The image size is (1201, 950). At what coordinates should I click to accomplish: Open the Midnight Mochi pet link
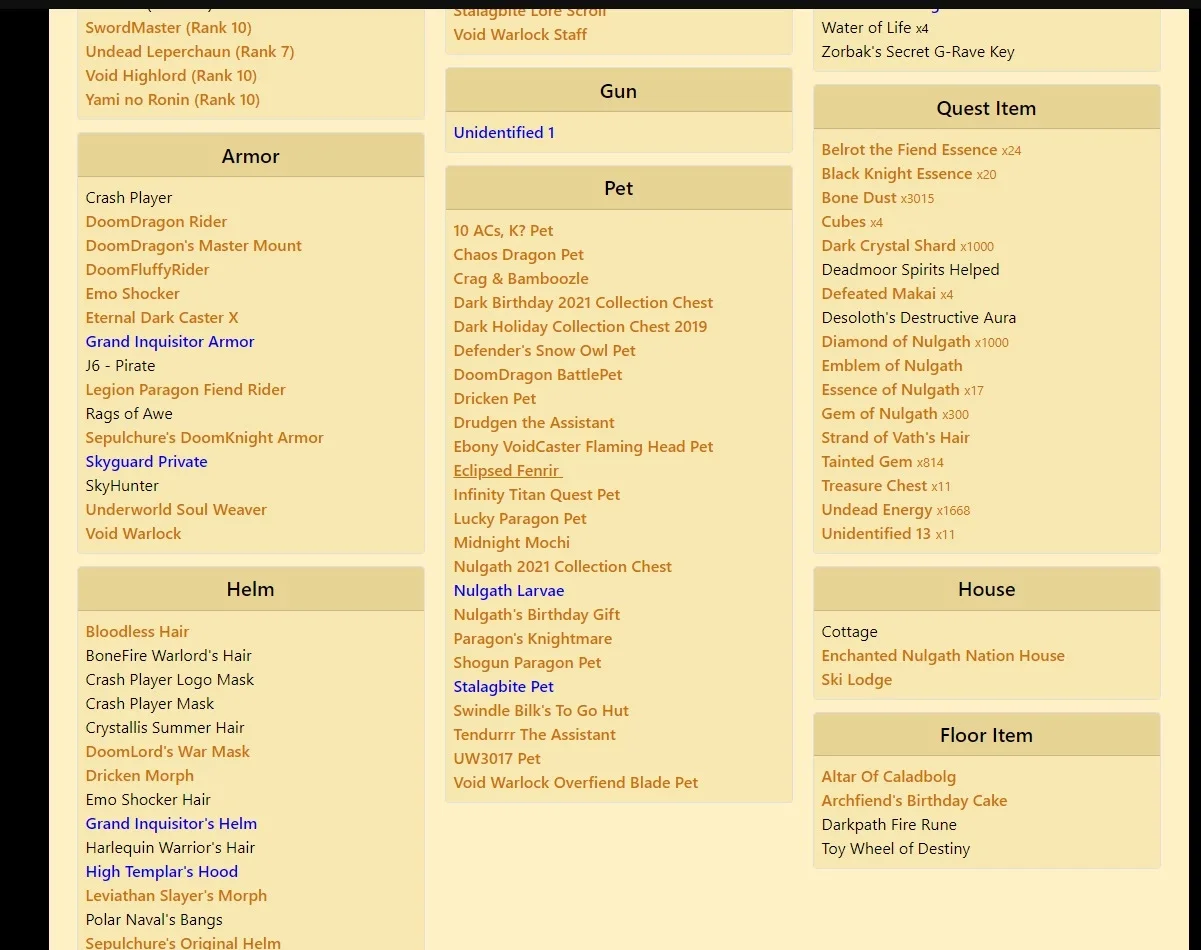(512, 543)
